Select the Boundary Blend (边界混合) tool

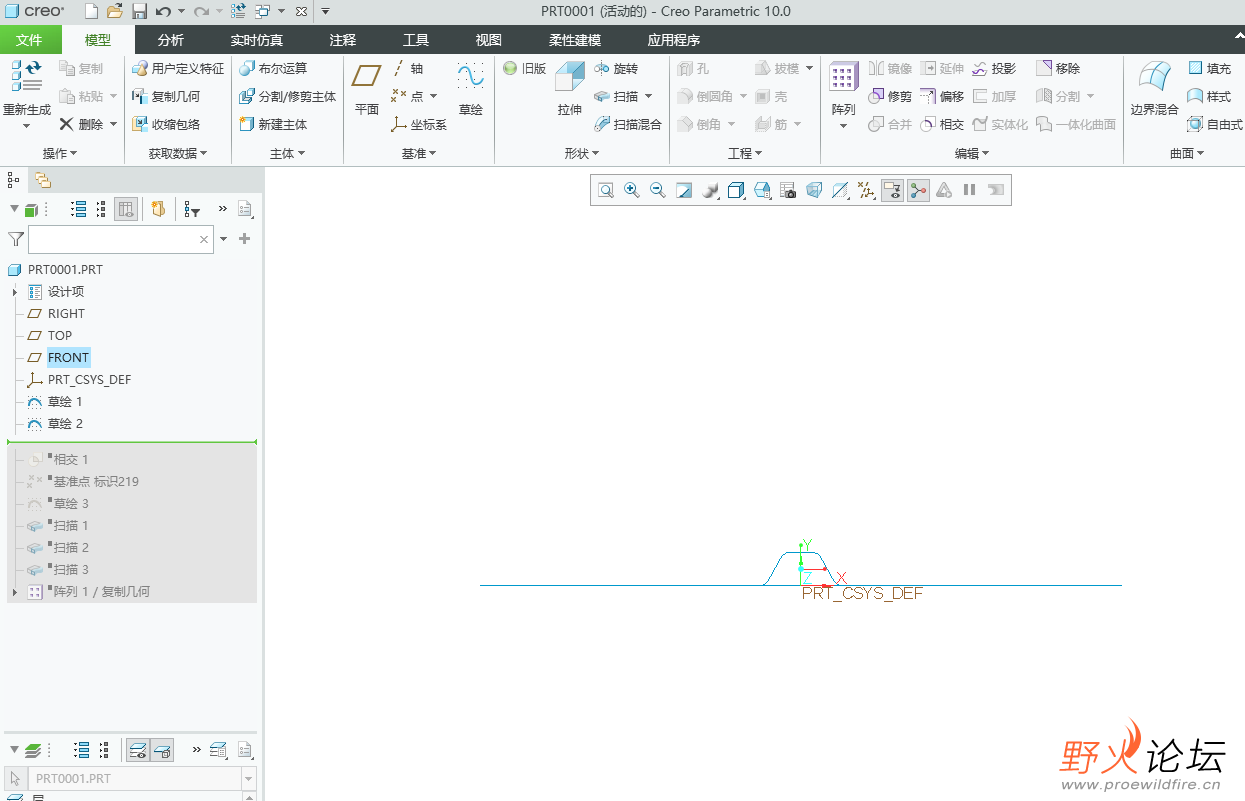(1155, 89)
